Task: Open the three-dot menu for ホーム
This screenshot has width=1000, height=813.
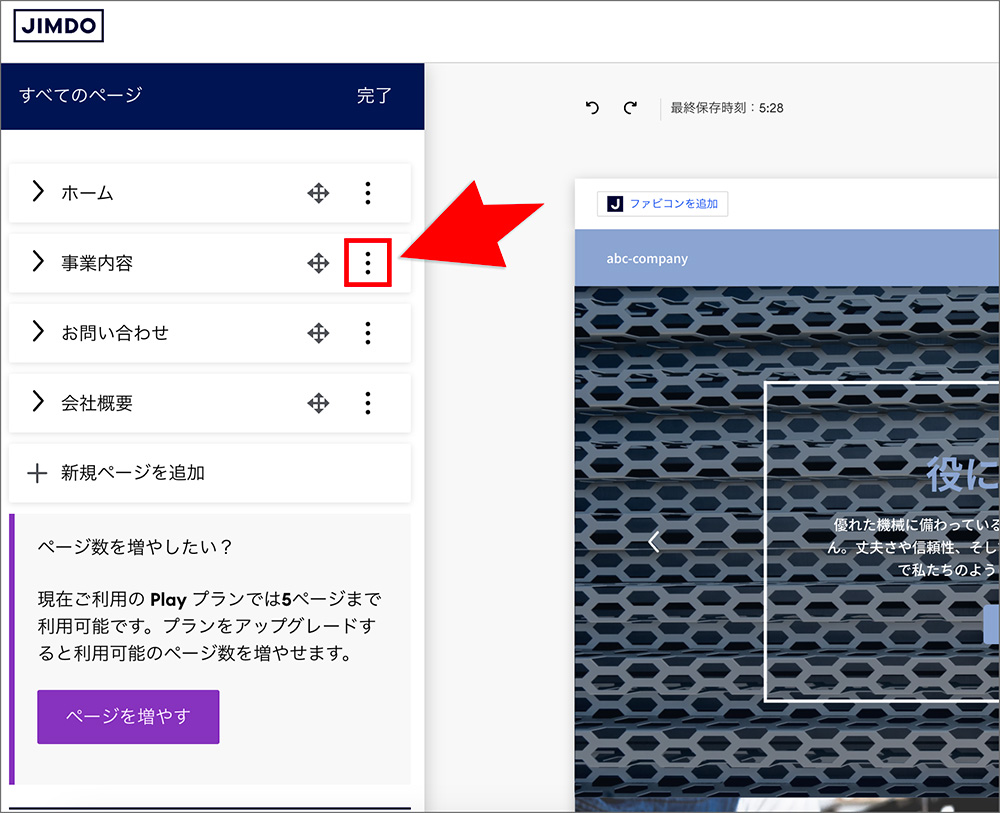Action: [x=368, y=193]
